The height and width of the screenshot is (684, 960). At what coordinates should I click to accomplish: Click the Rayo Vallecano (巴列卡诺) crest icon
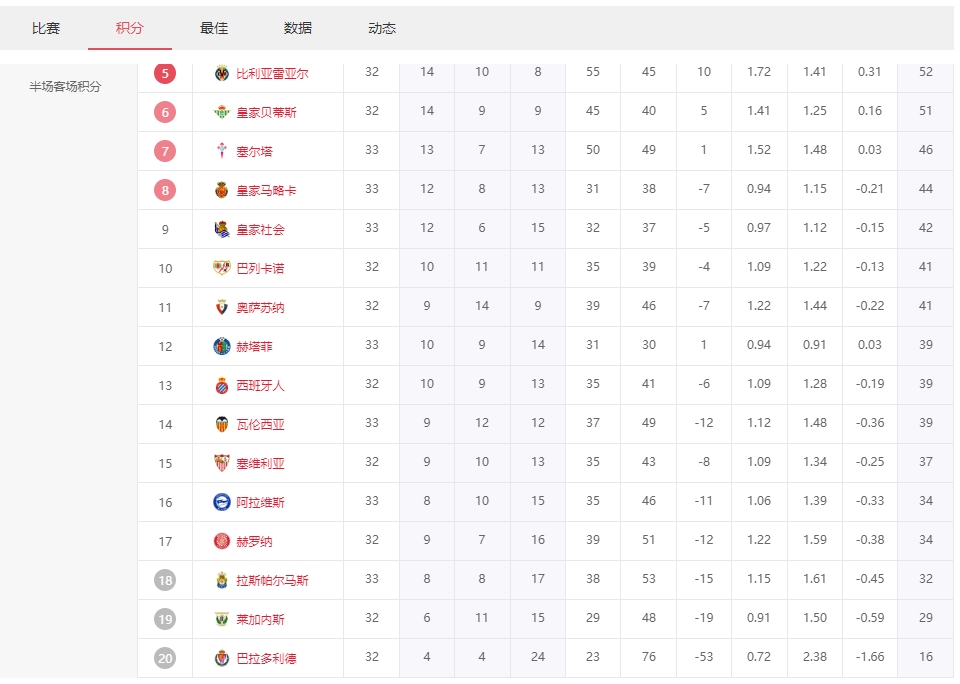pyautogui.click(x=222, y=268)
